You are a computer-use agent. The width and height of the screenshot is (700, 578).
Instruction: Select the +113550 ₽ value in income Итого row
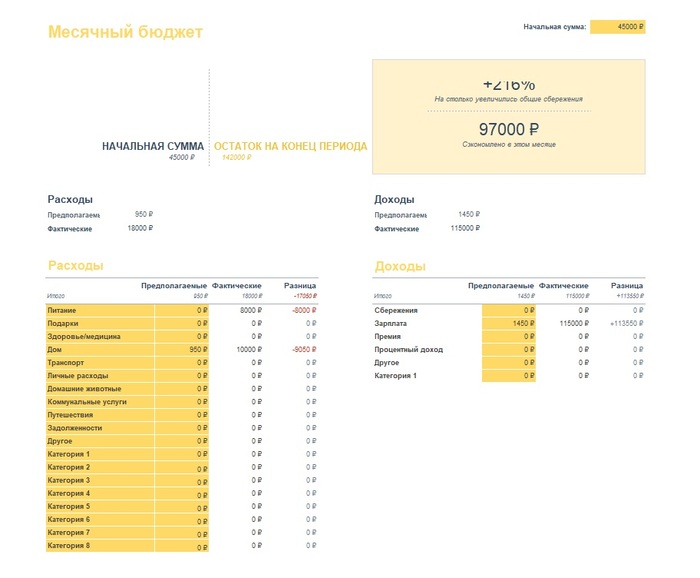click(x=630, y=296)
